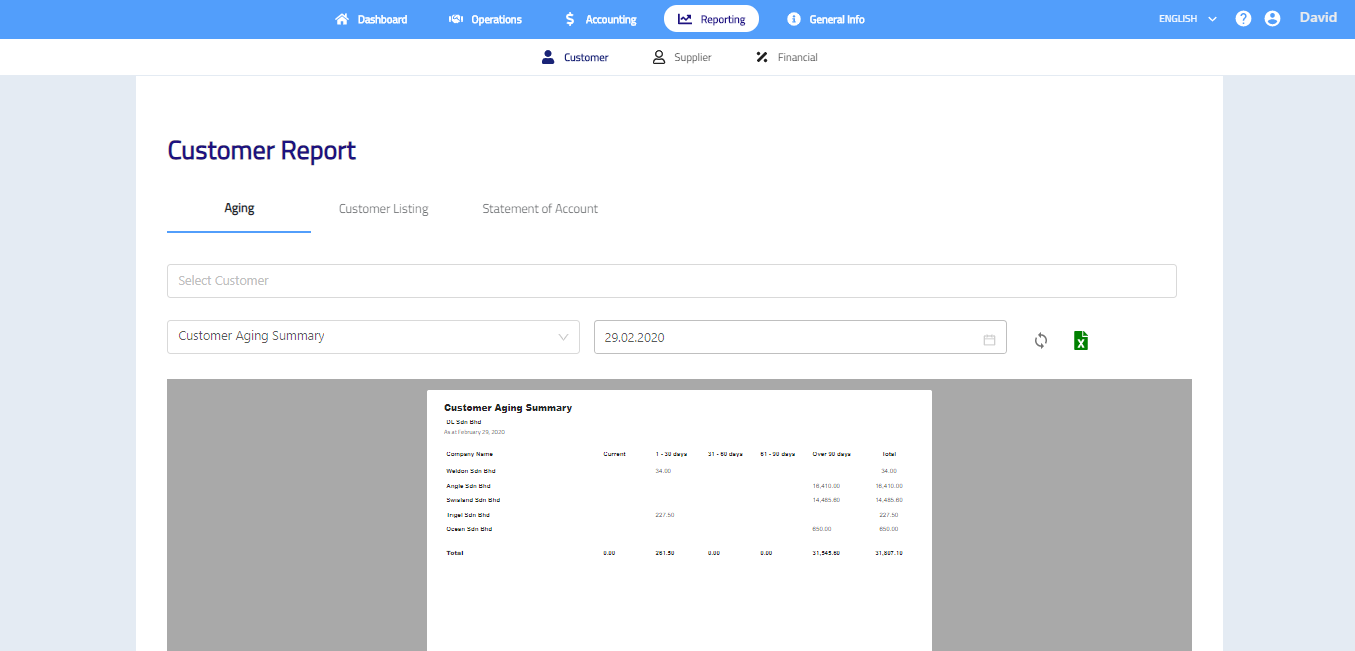Image resolution: width=1355 pixels, height=651 pixels.
Task: Click the Reporting menu button
Action: pos(711,19)
